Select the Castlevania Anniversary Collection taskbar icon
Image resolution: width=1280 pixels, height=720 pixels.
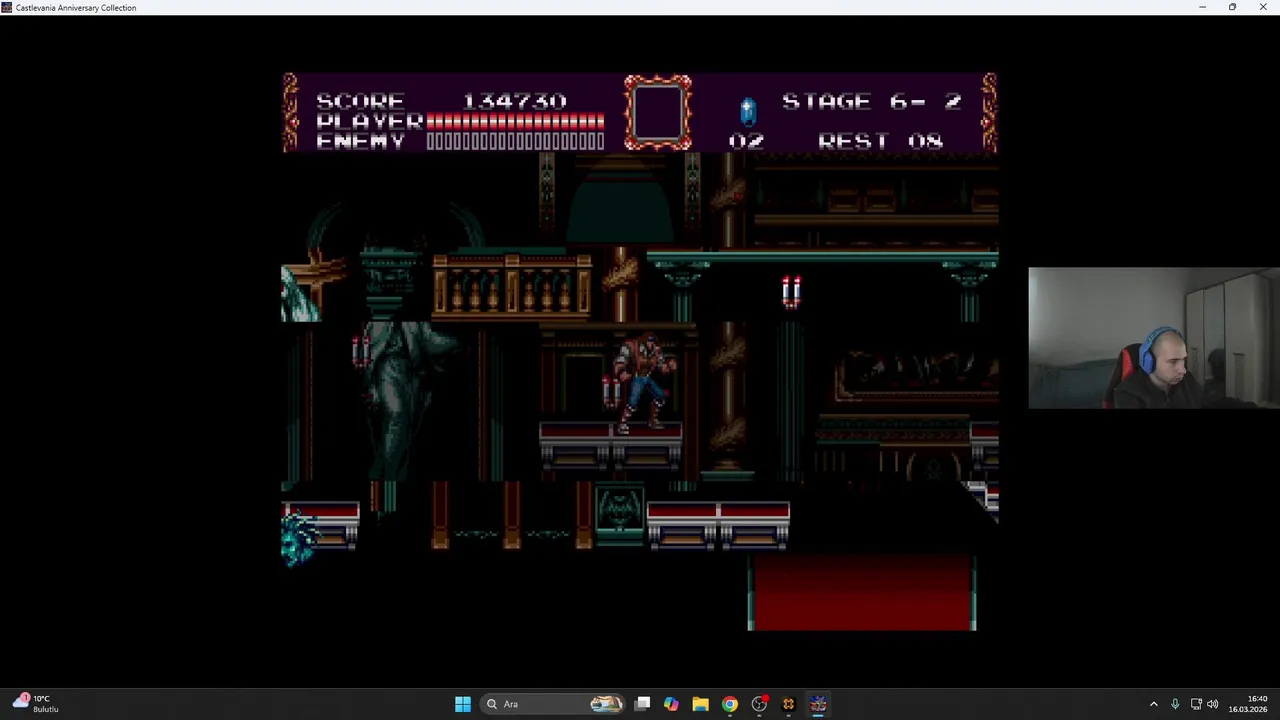pos(818,704)
